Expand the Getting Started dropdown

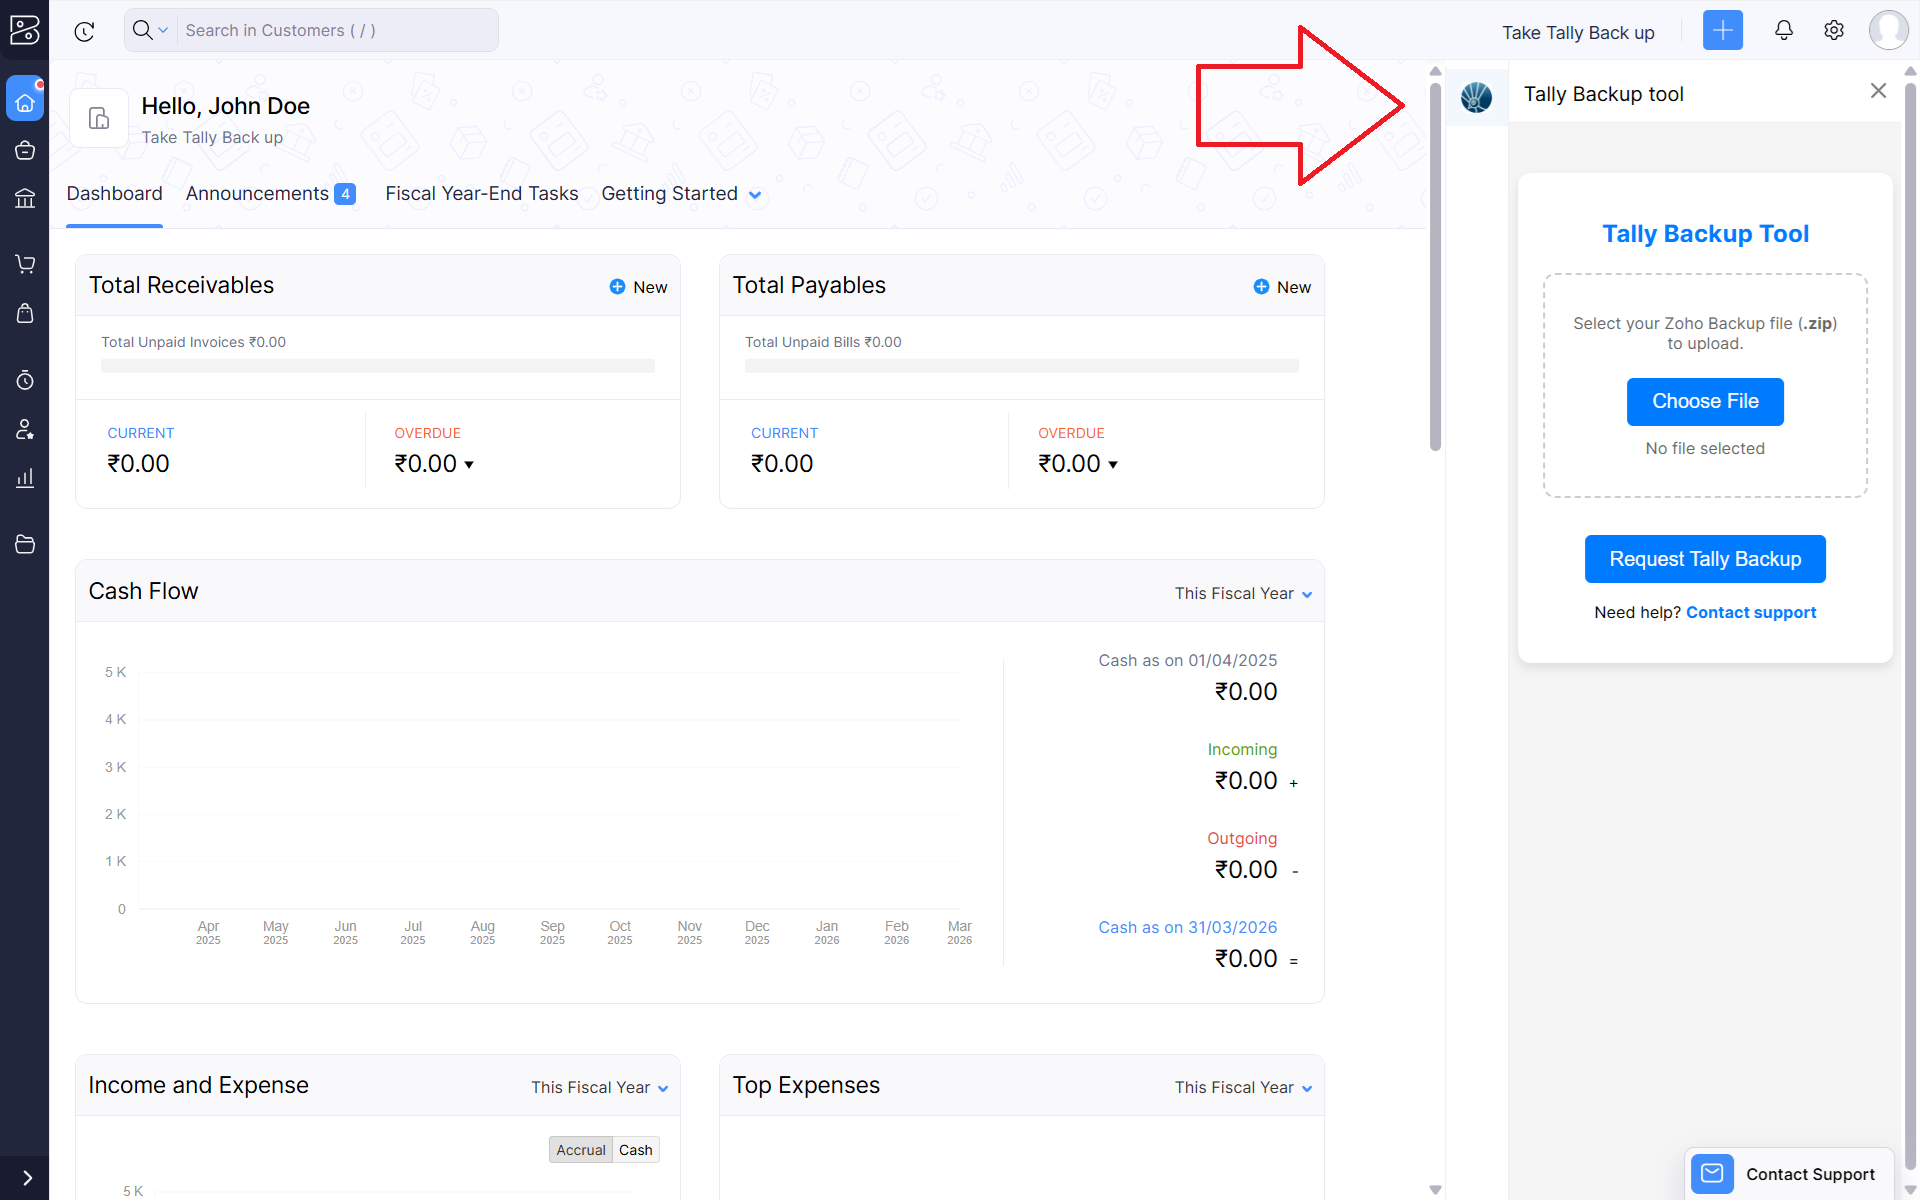(x=755, y=195)
